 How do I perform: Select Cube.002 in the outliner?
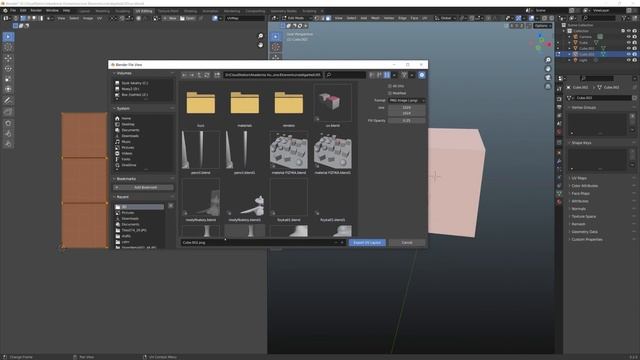(587, 54)
